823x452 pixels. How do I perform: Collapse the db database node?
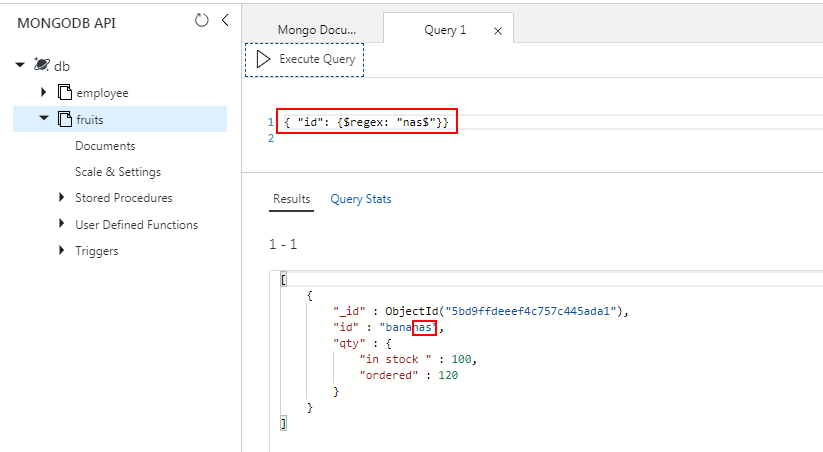(20, 65)
